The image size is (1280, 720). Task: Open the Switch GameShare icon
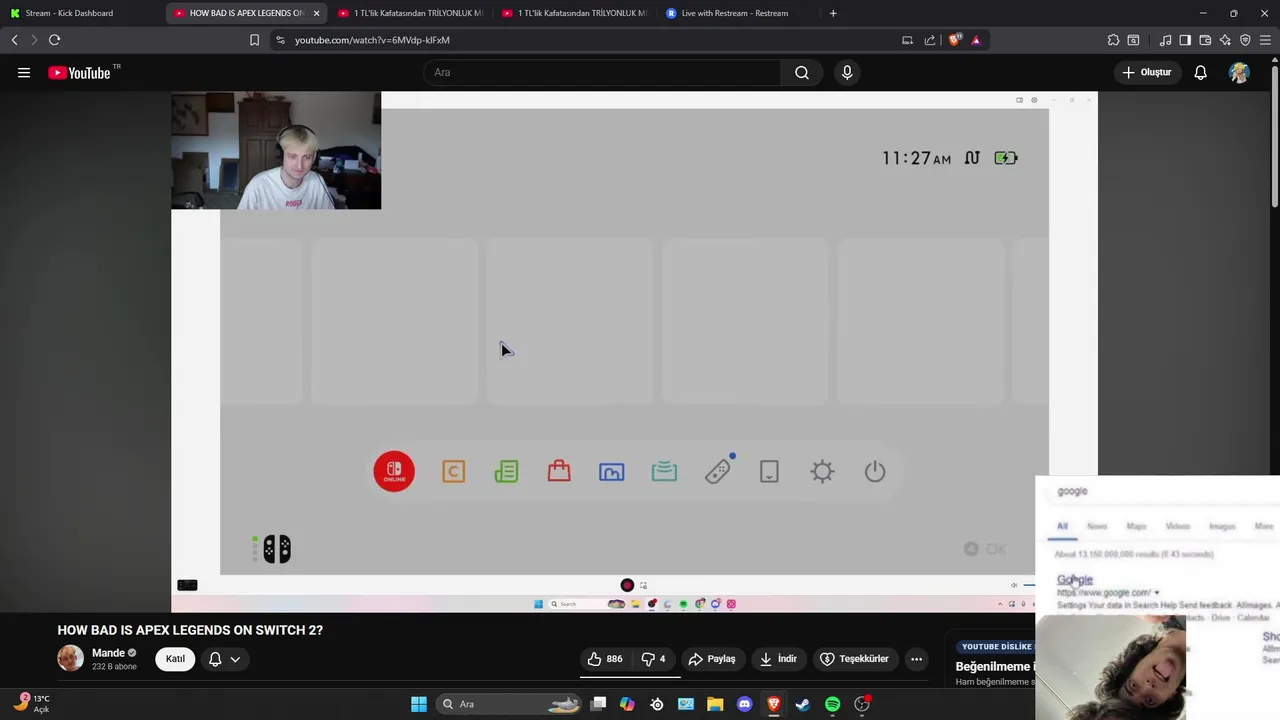pos(664,472)
